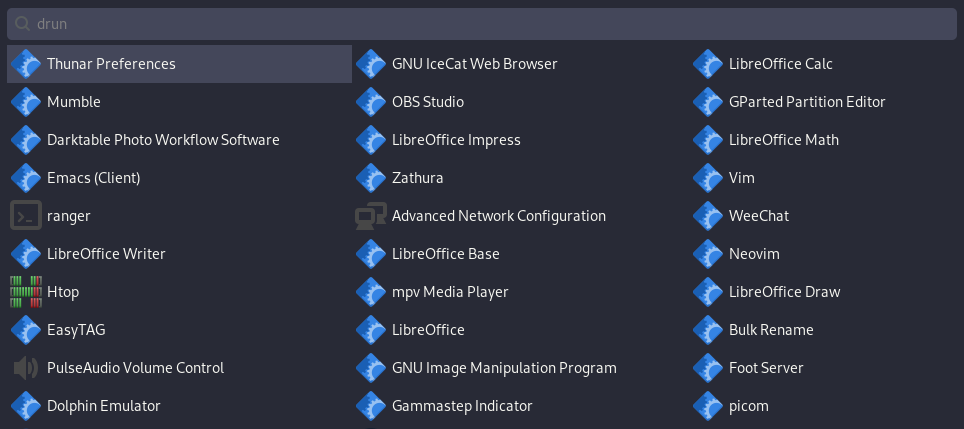Image resolution: width=964 pixels, height=429 pixels.
Task: Click the Htop meter icon
Action: click(x=26, y=292)
